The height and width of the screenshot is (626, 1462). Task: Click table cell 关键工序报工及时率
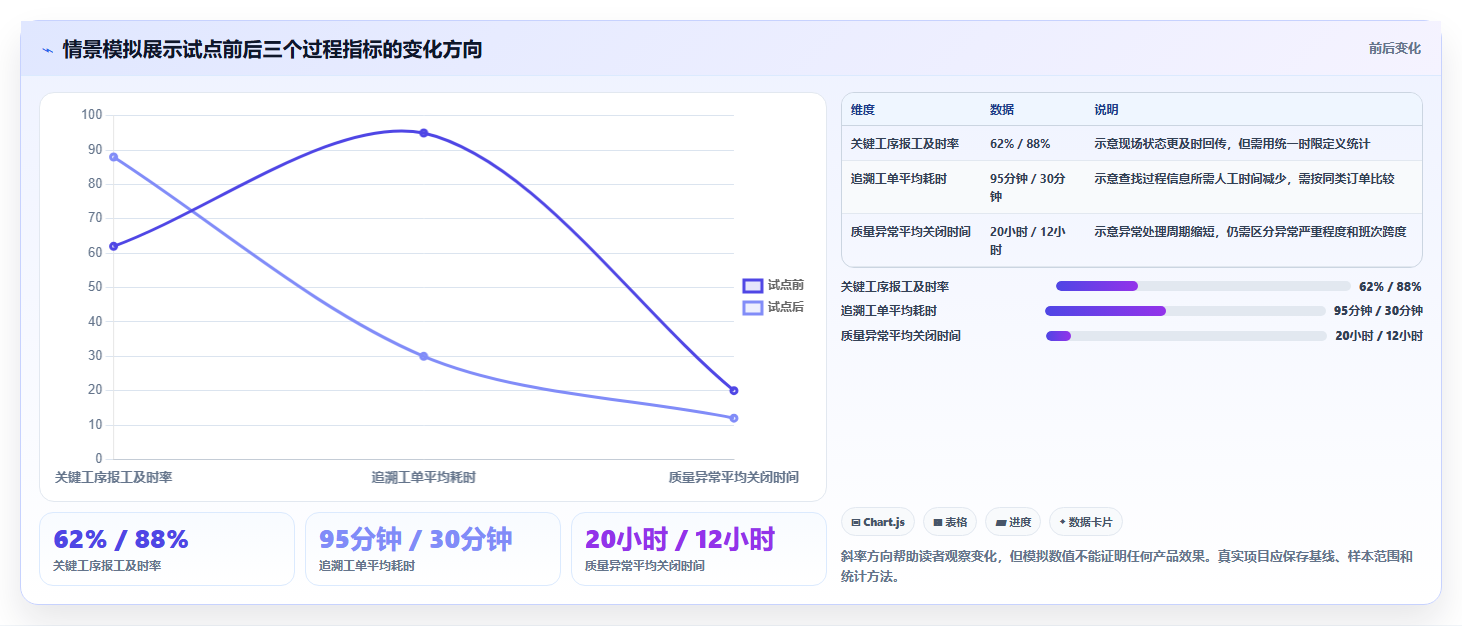coord(905,144)
